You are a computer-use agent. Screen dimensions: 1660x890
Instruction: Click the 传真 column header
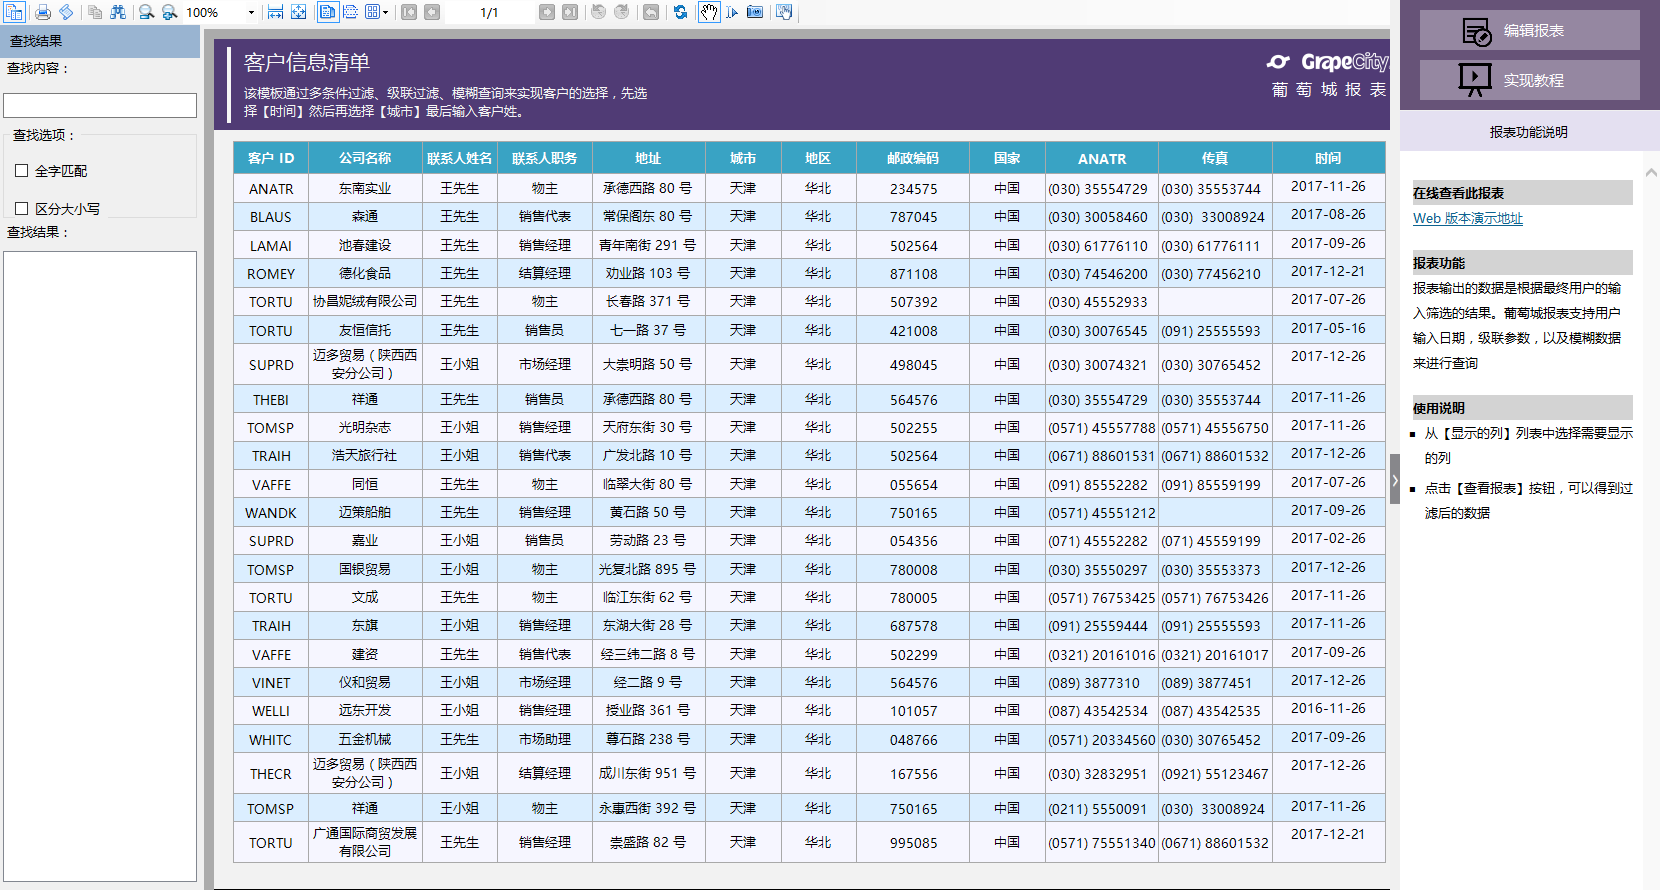(1215, 158)
